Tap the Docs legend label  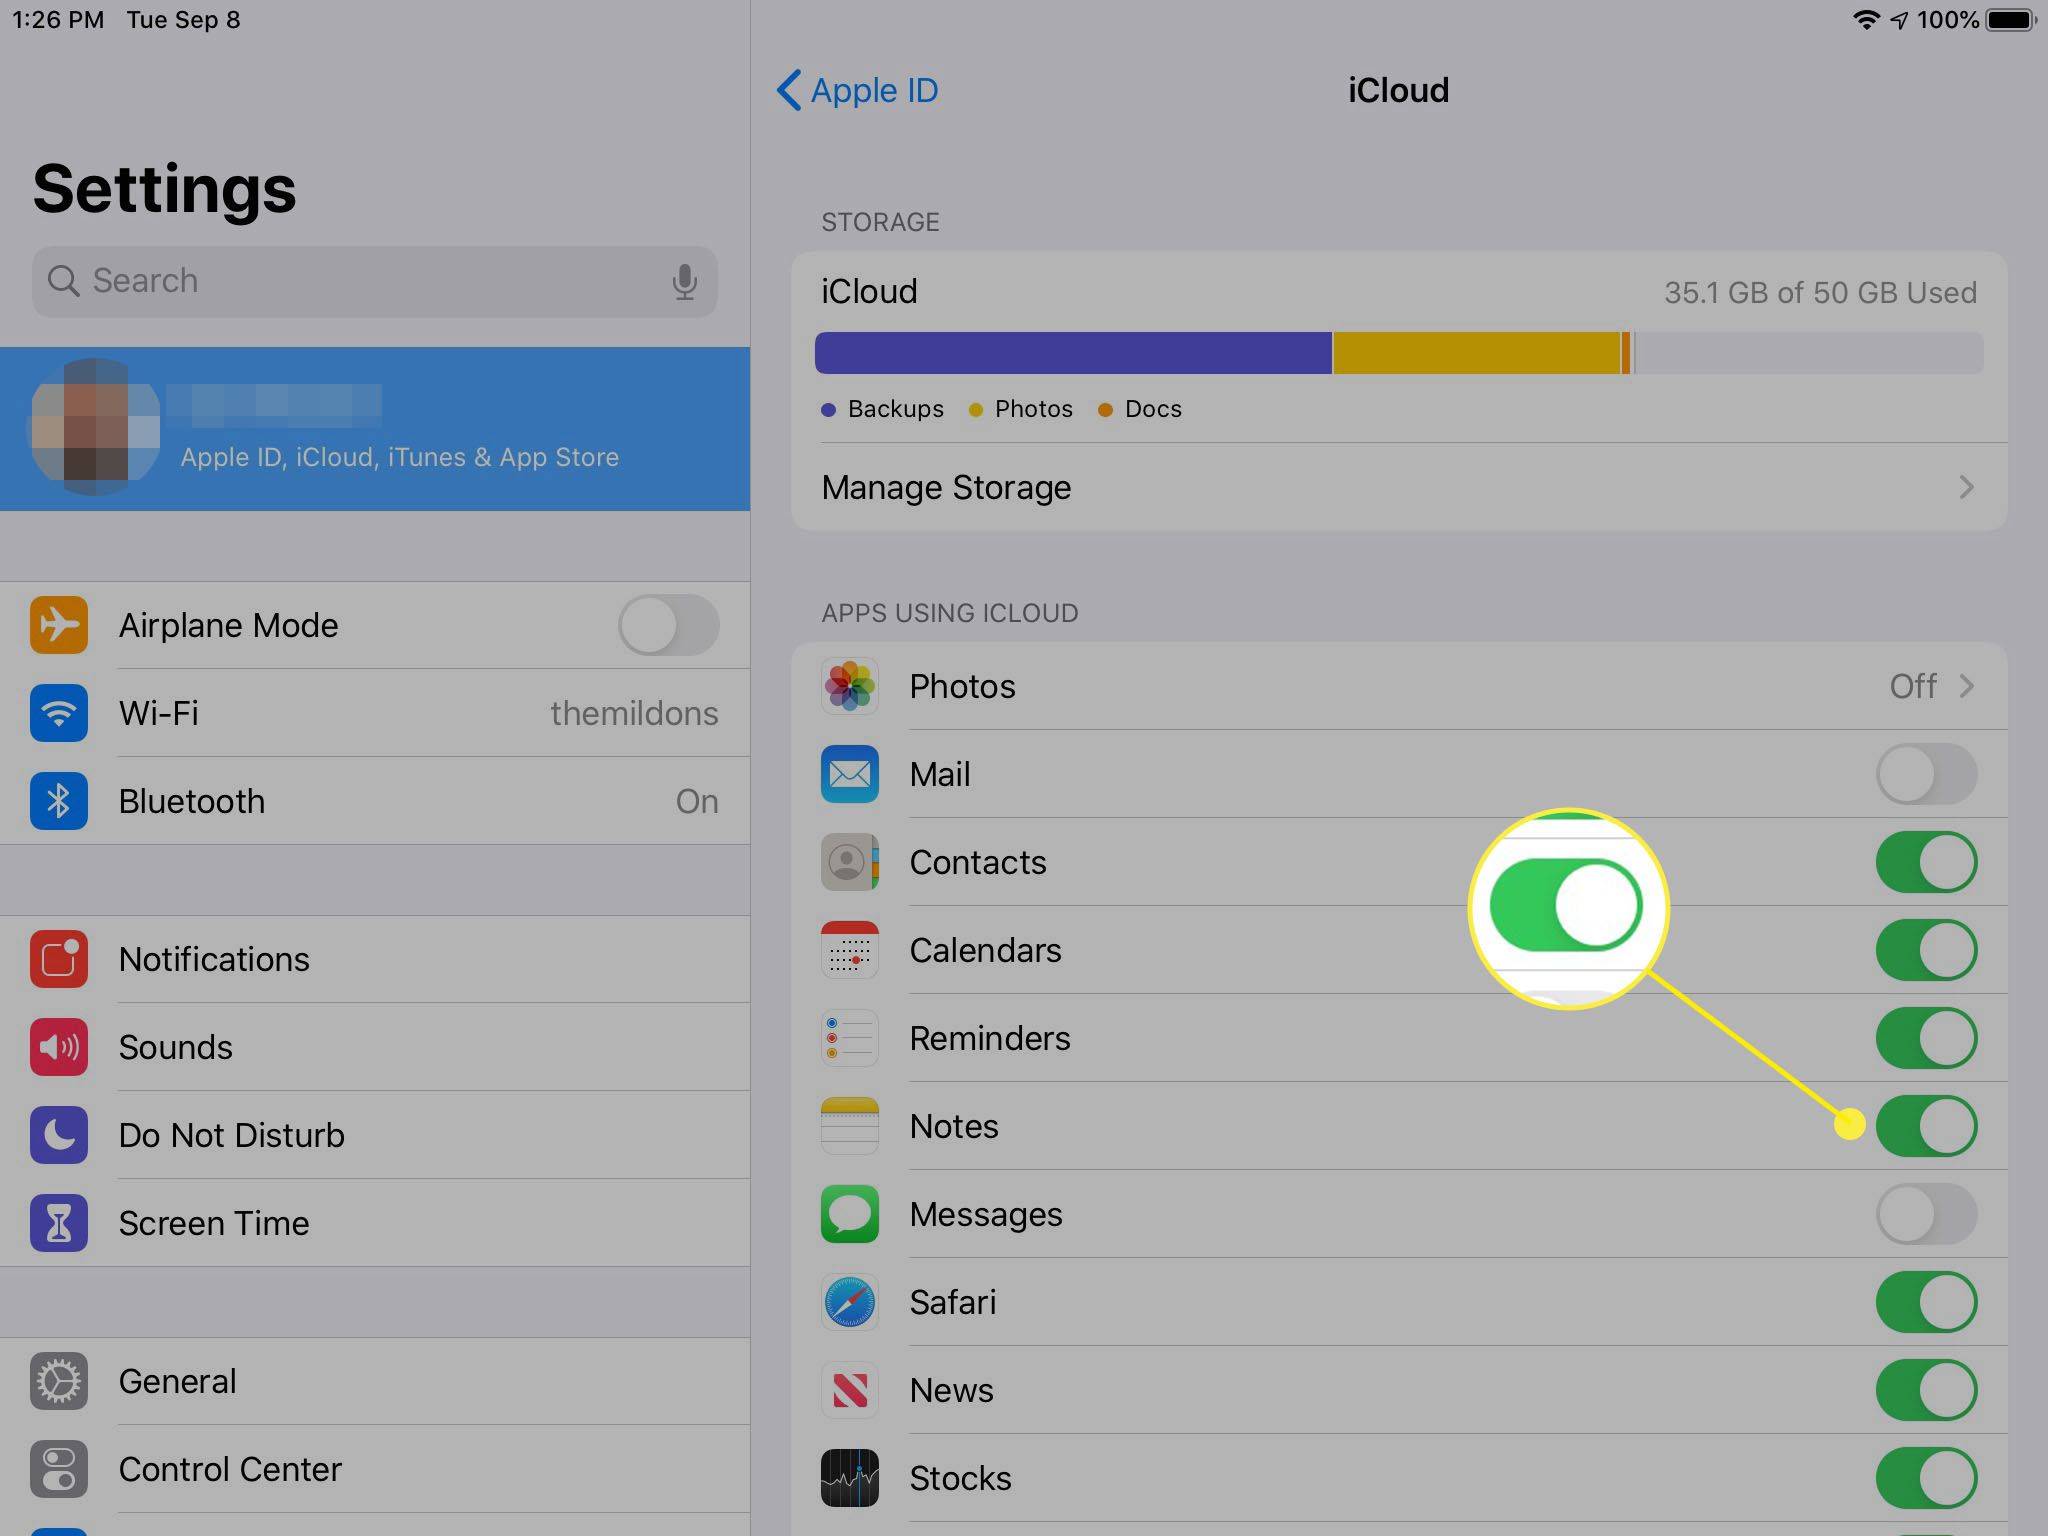1153,409
